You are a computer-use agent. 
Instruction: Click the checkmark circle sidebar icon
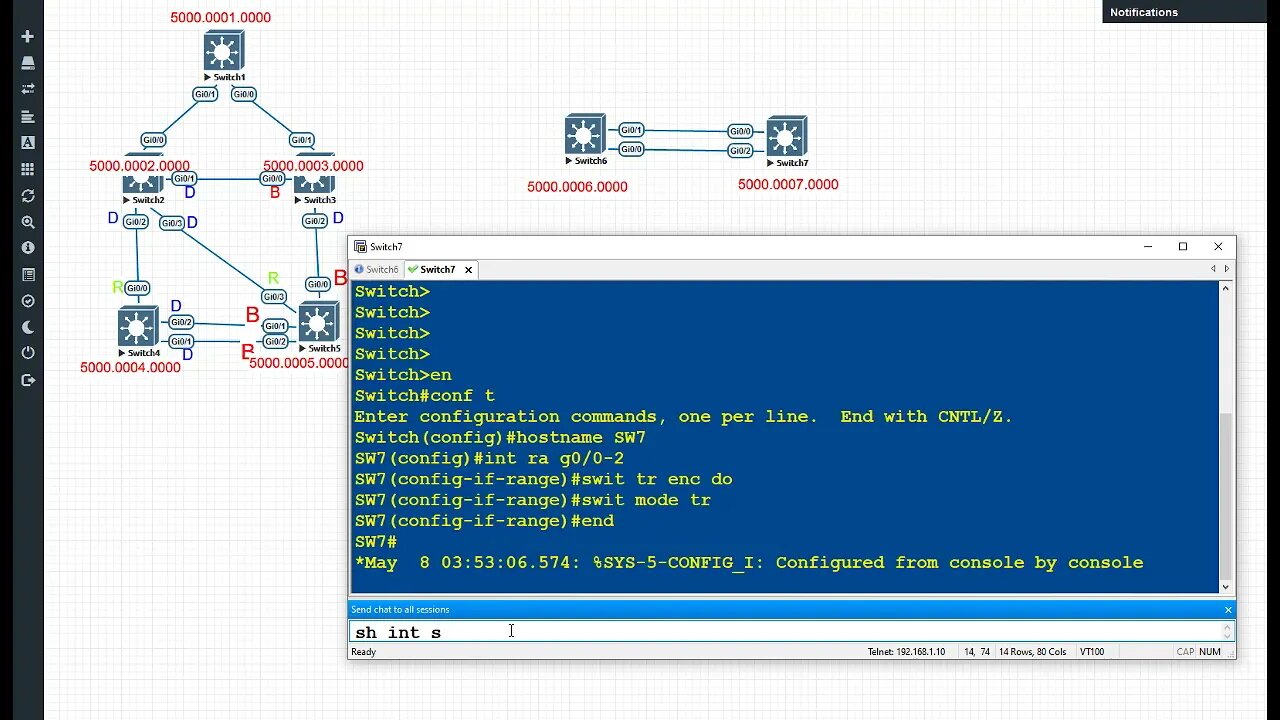pos(28,301)
